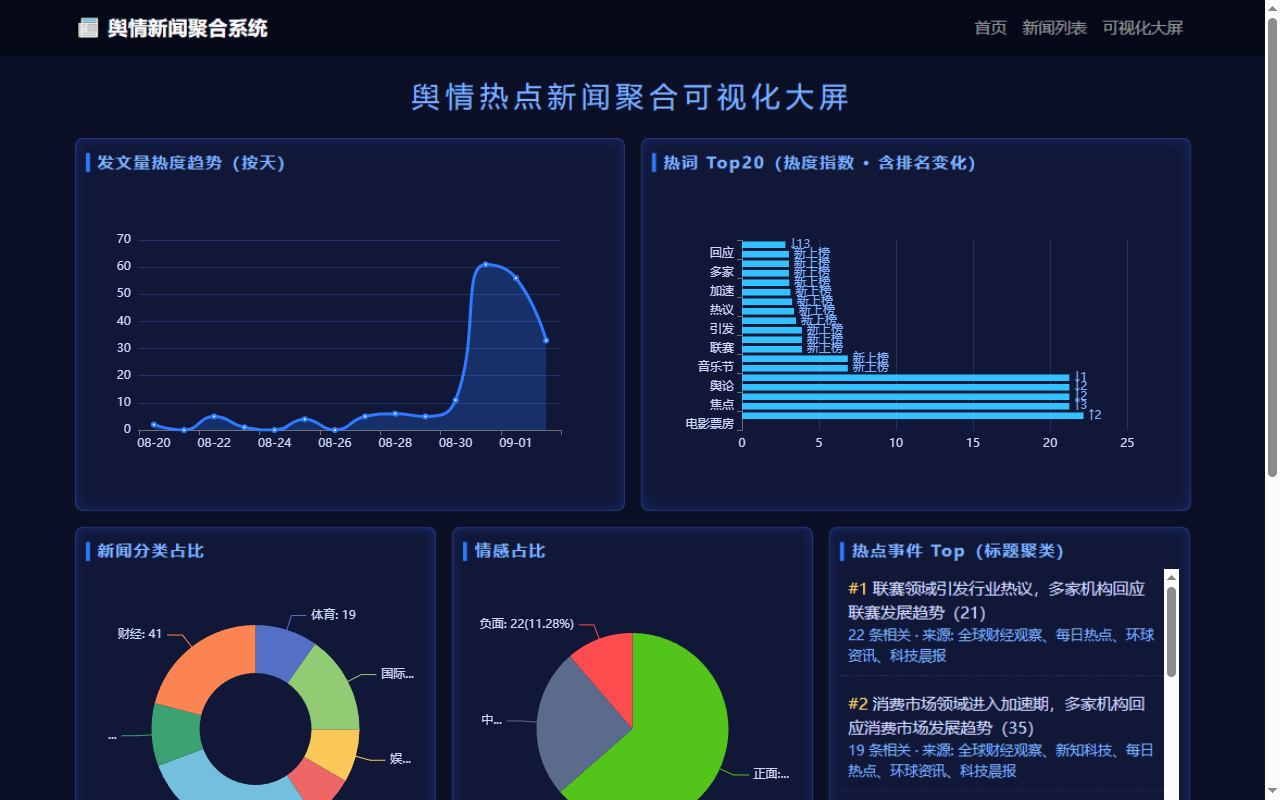Click the 08-30 x-axis label on trend chart
This screenshot has height=800, width=1280.
[x=455, y=442]
